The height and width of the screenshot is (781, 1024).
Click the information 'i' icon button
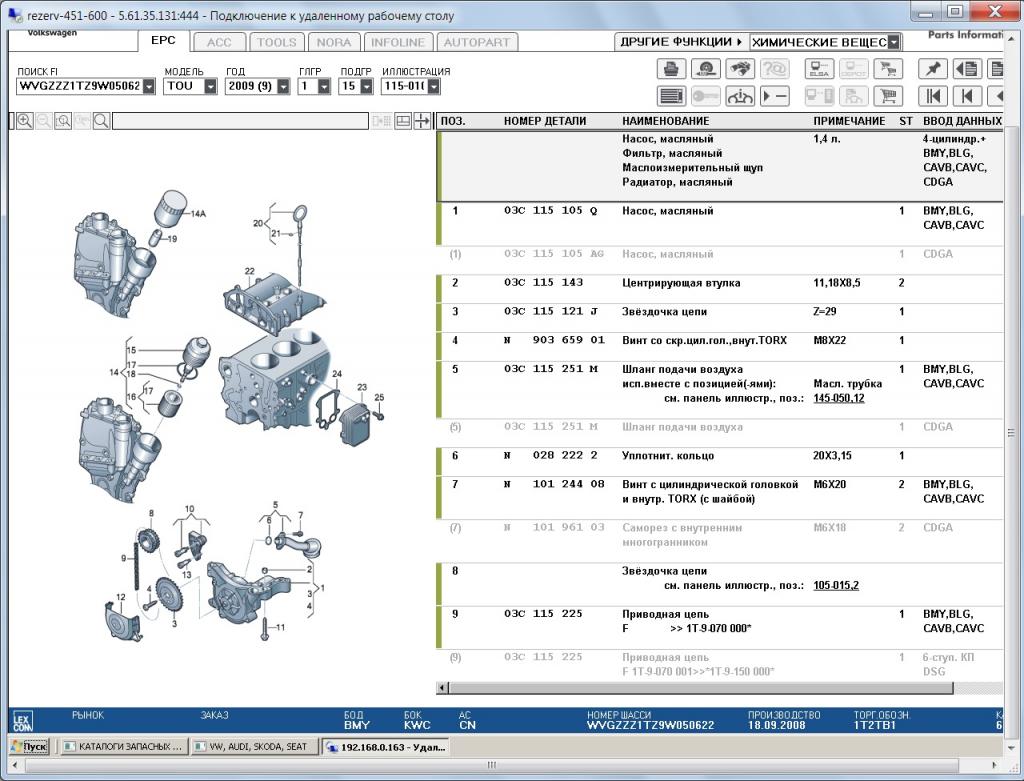tap(740, 96)
